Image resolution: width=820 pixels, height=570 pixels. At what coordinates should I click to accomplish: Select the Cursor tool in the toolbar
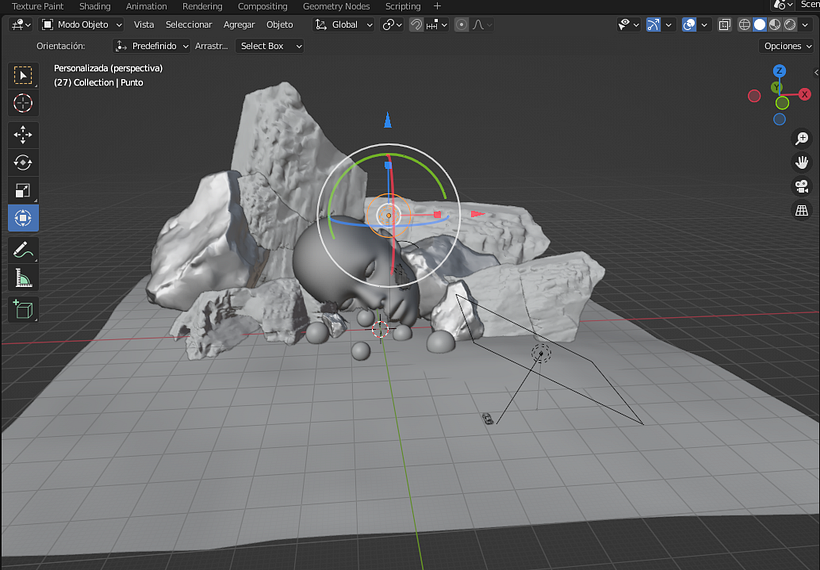tap(22, 103)
